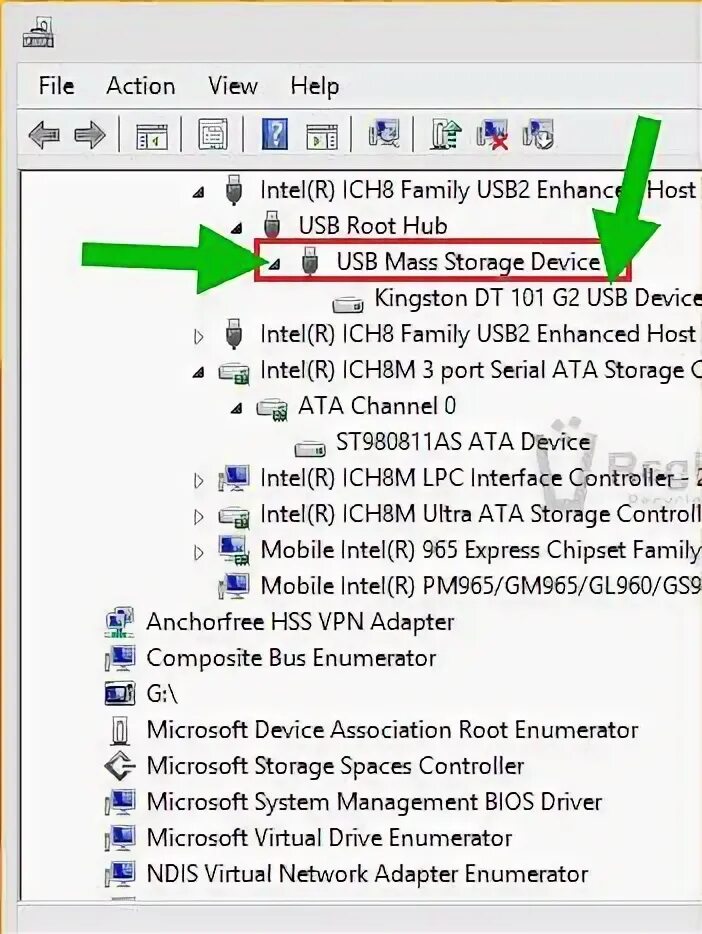Click the blue Help question-mark icon
The image size is (702, 934).
275,135
